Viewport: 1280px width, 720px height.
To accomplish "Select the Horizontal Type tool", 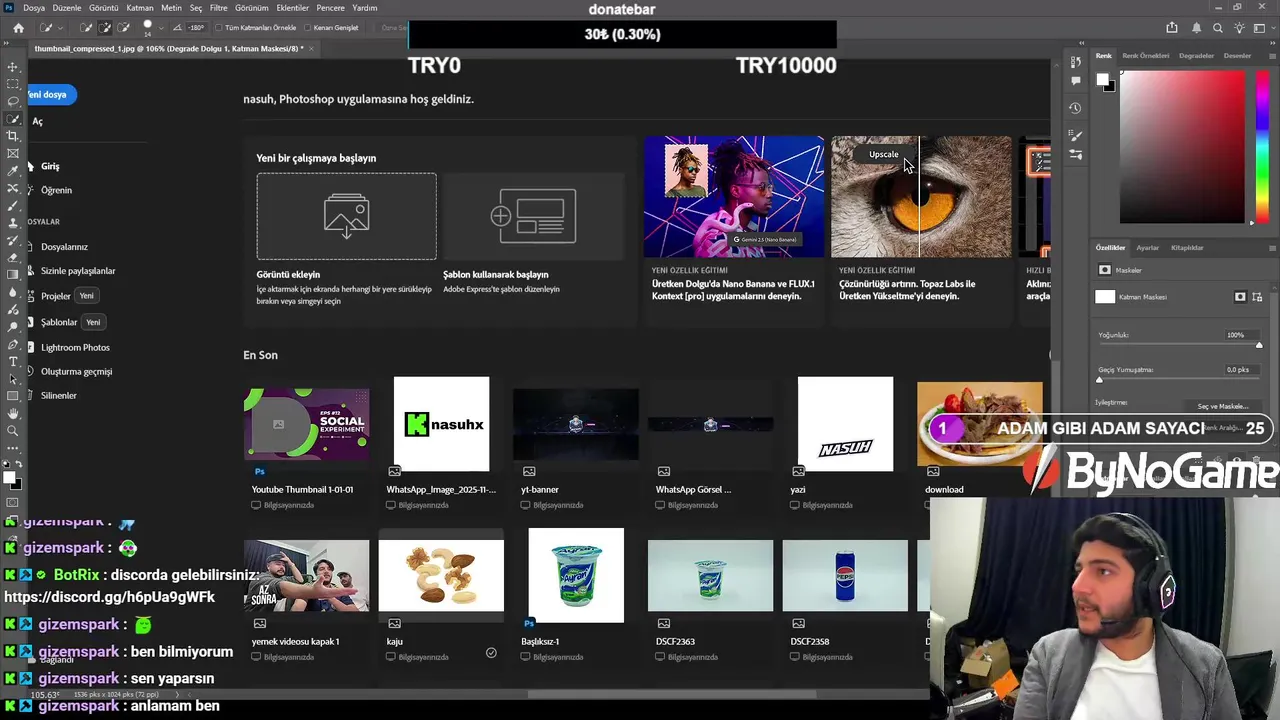I will click(x=13, y=361).
